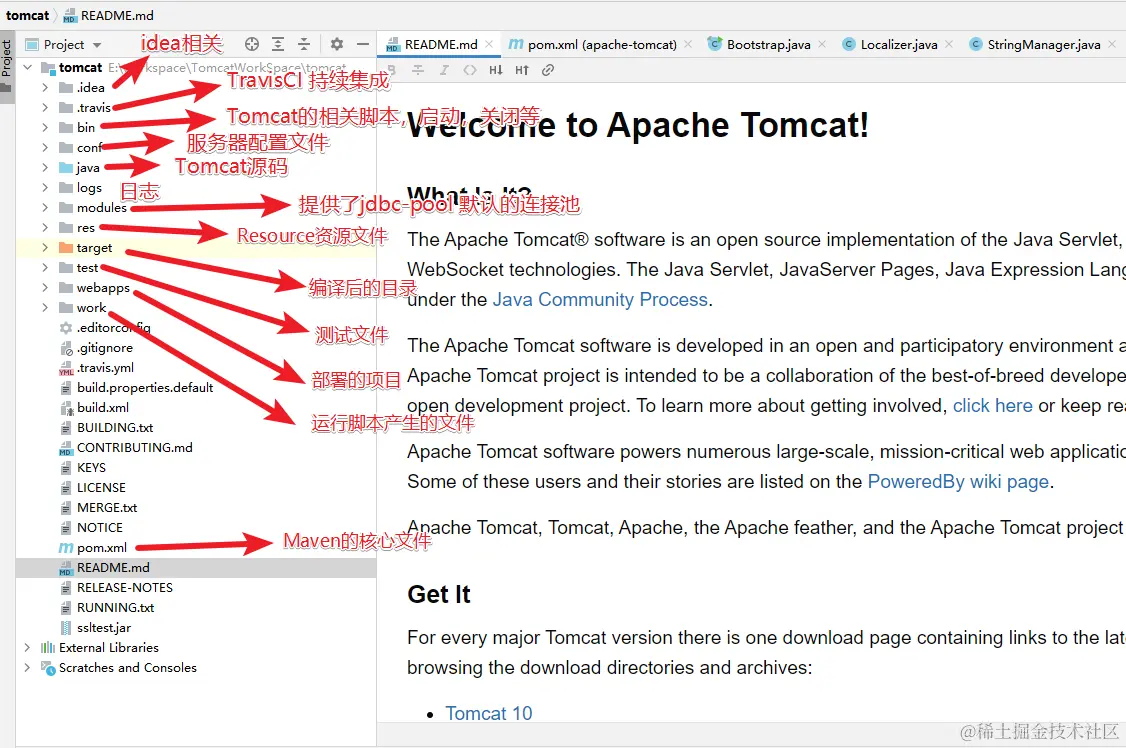1126x748 pixels.
Task: Close the README.md editor tab
Action: (489, 45)
